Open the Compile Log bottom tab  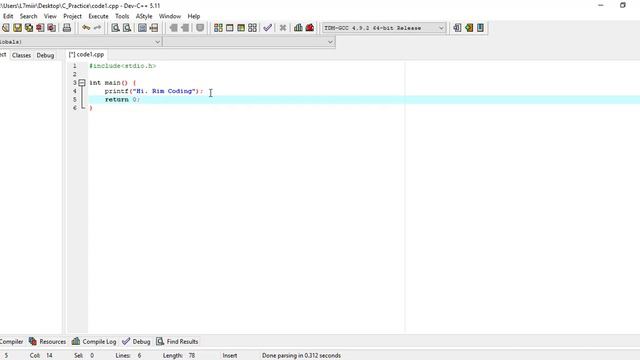coord(94,342)
